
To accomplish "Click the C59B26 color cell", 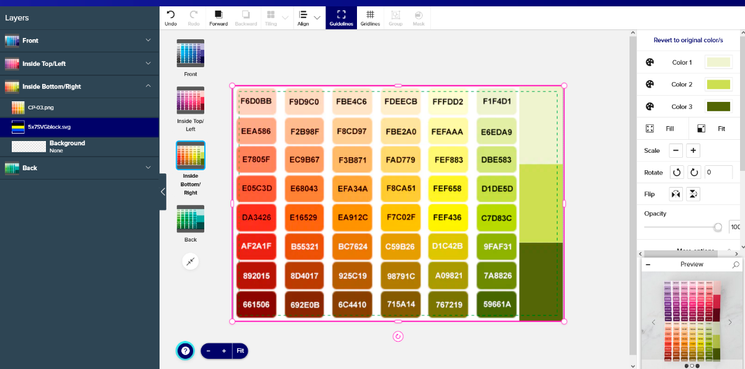I will tap(400, 246).
